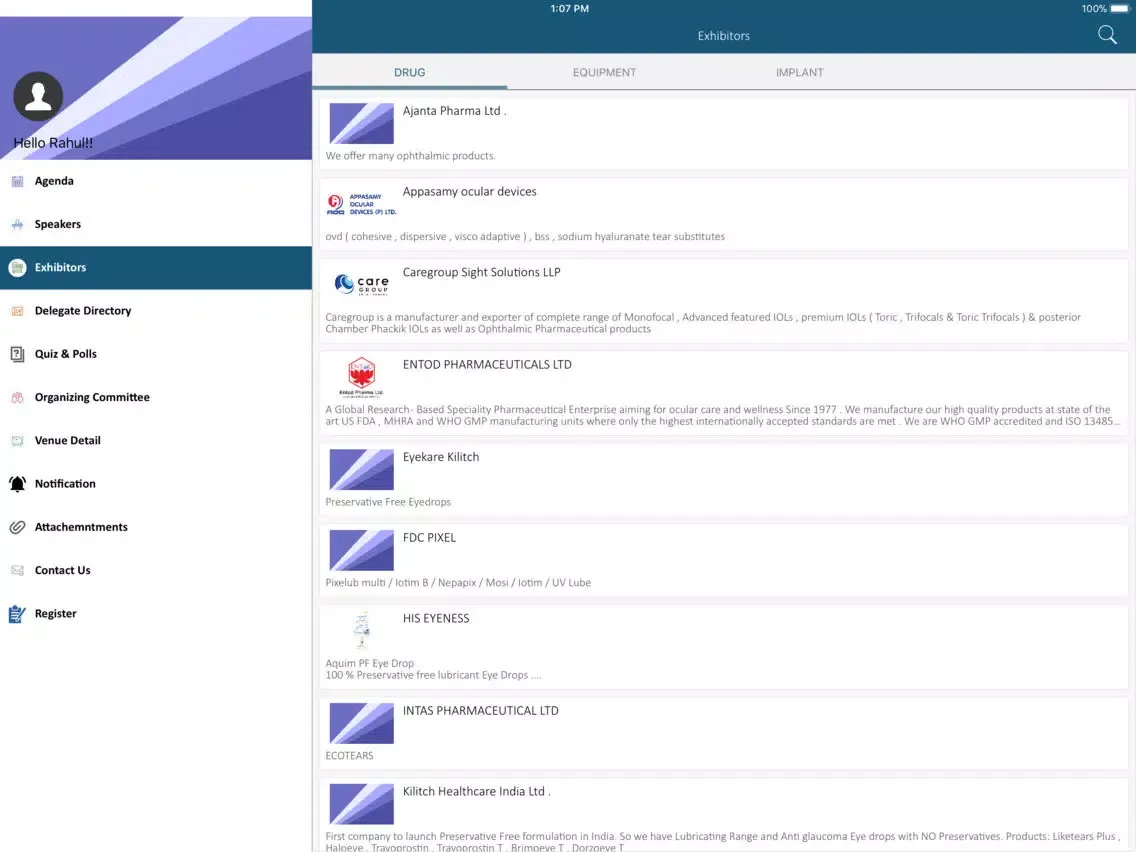Click the FDC PIXEL logo thumbnail
1136x852 pixels.
point(362,550)
